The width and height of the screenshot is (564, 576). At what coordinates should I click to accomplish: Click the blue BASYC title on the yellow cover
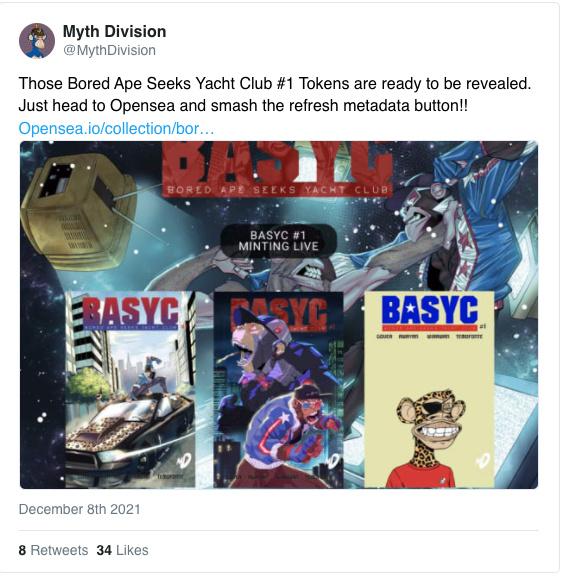pos(430,310)
